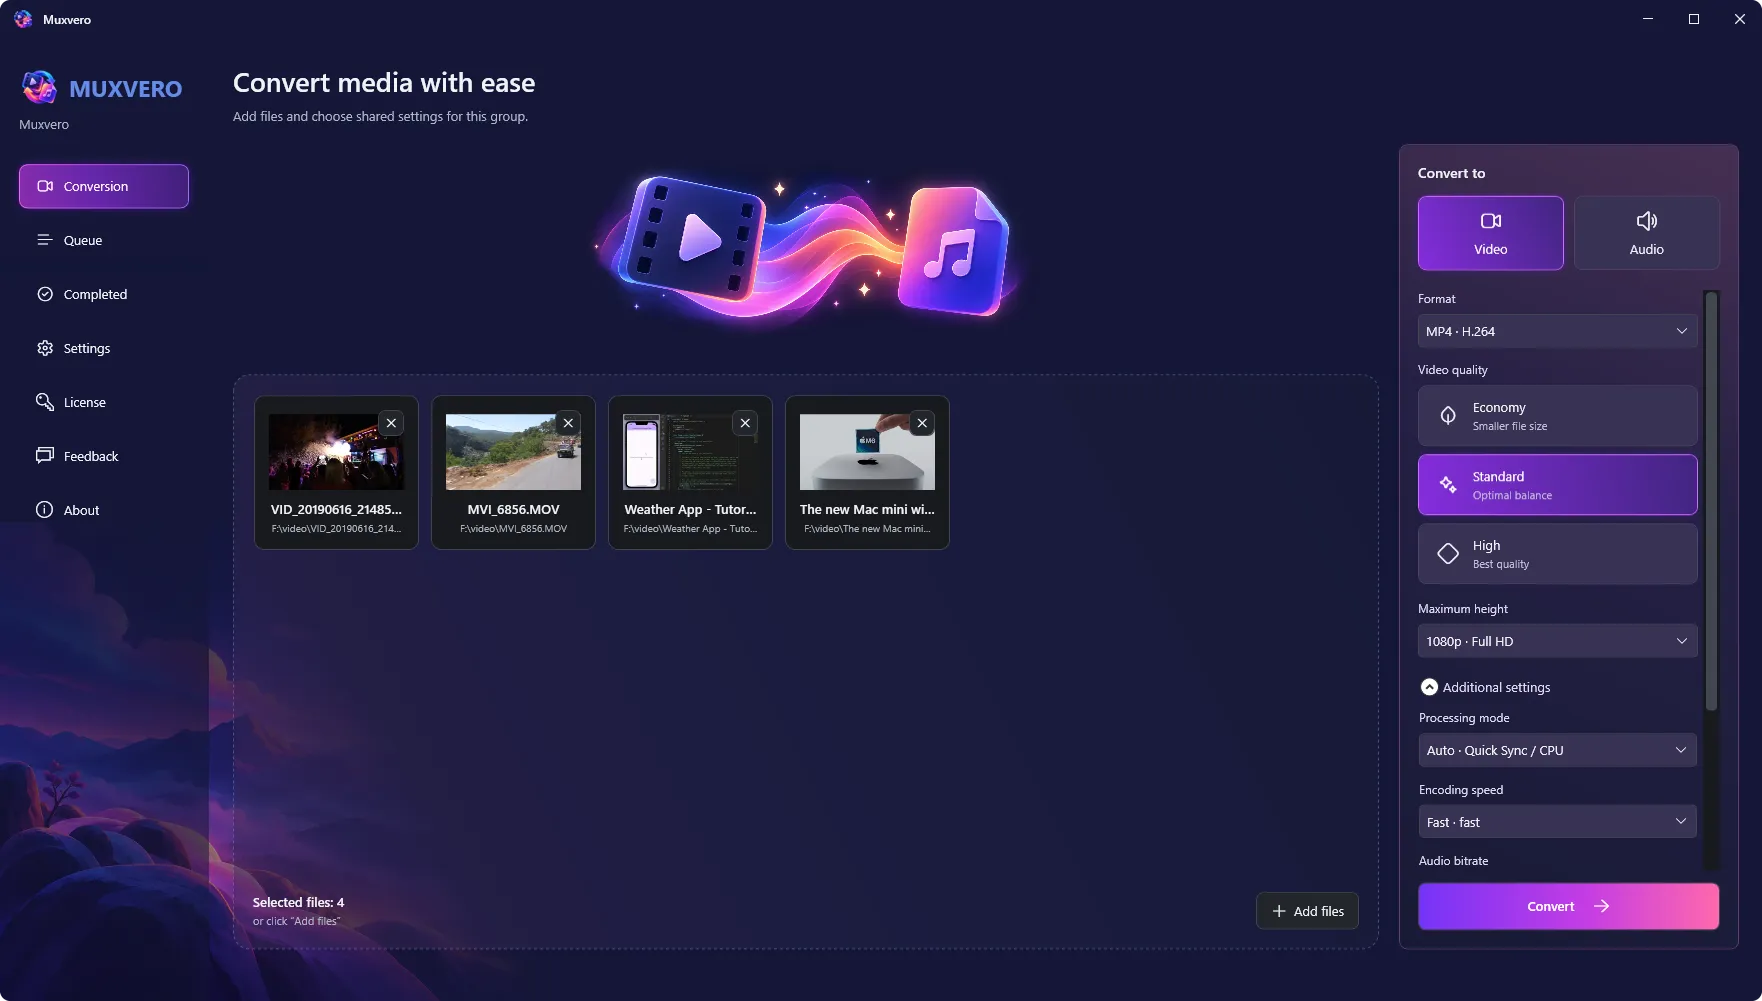The image size is (1762, 1001).
Task: Open the License page
Action: click(104, 402)
